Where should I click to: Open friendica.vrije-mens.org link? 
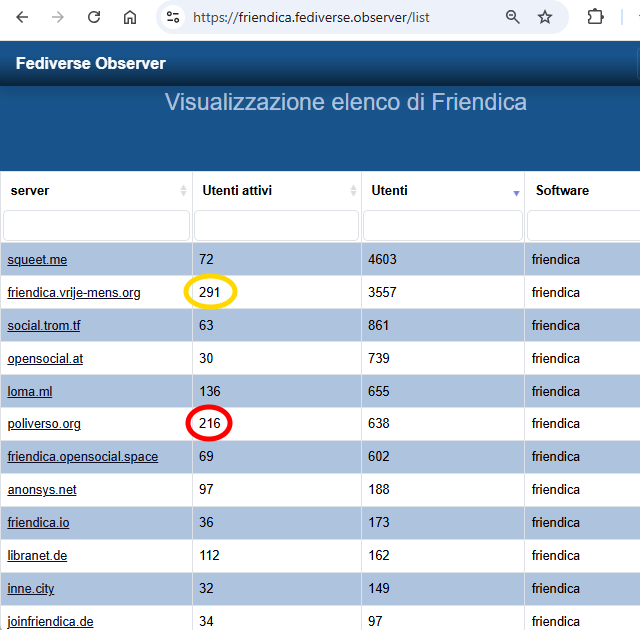74,293
